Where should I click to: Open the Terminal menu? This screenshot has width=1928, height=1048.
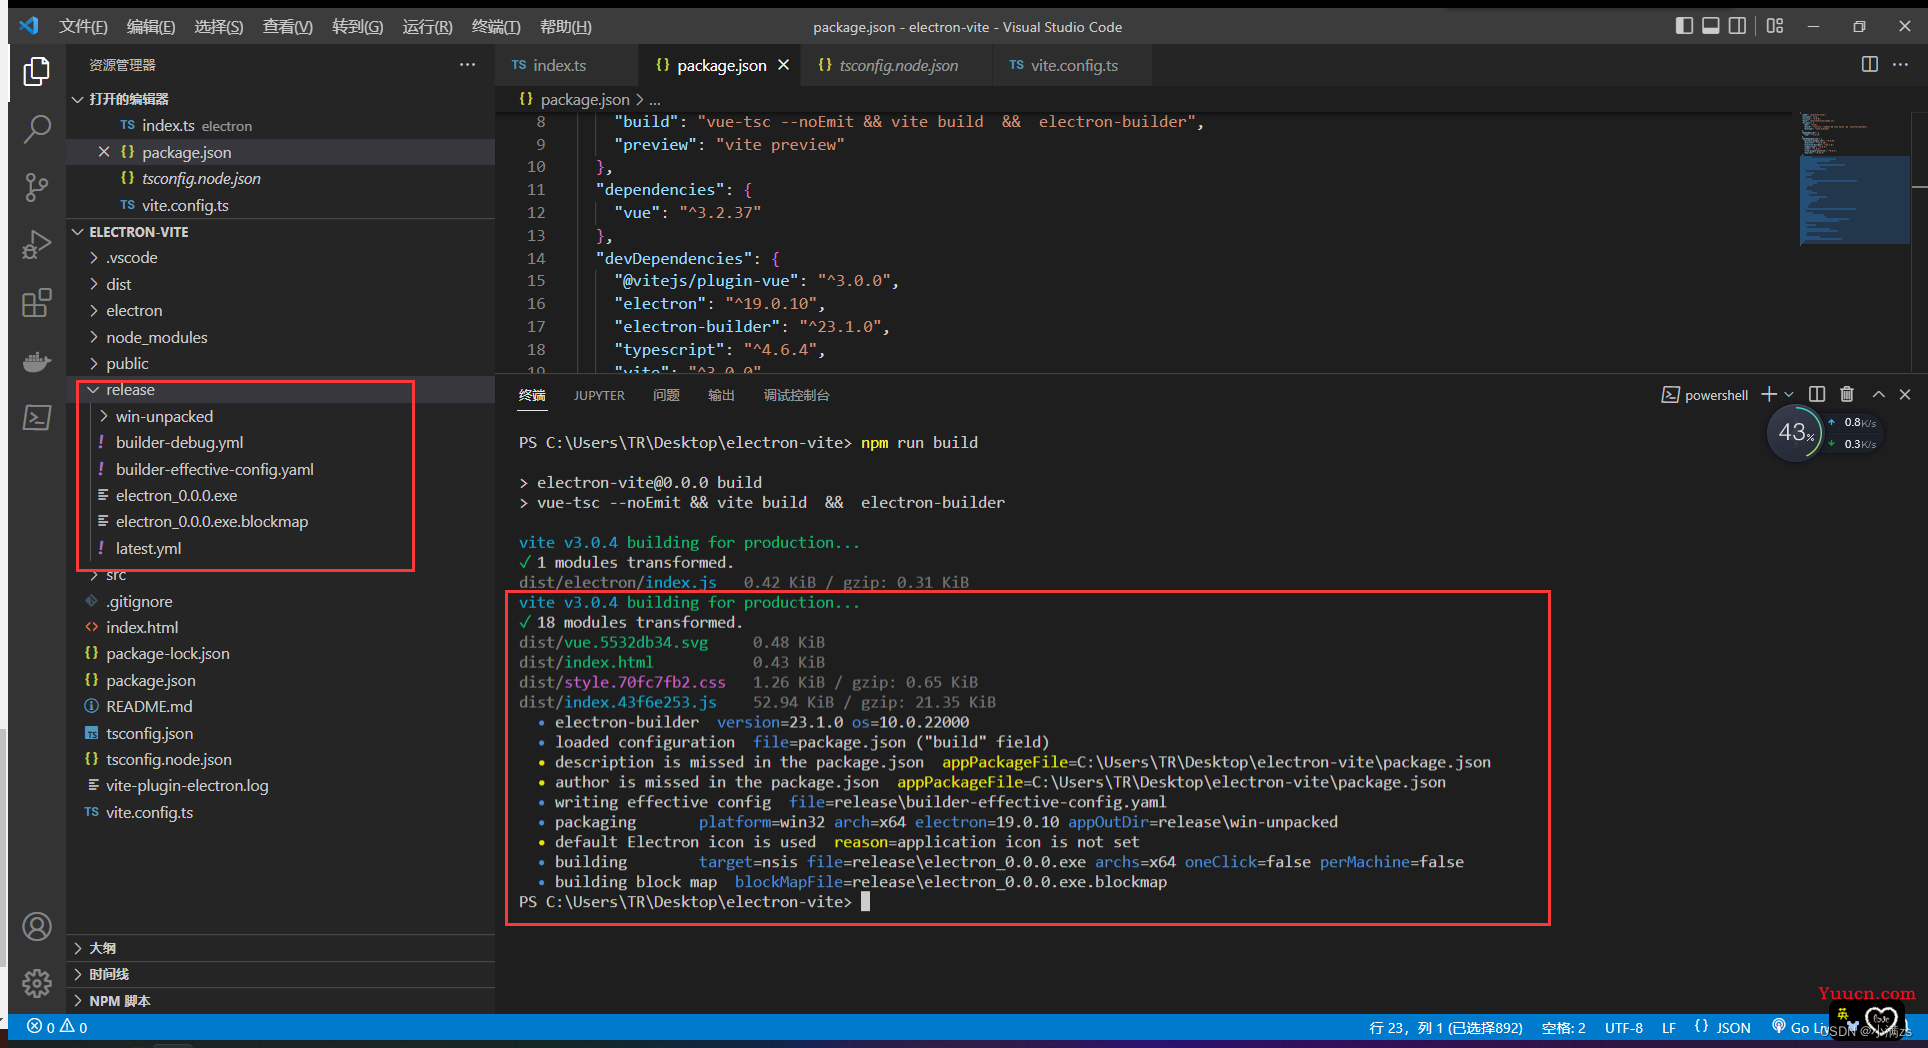(496, 27)
